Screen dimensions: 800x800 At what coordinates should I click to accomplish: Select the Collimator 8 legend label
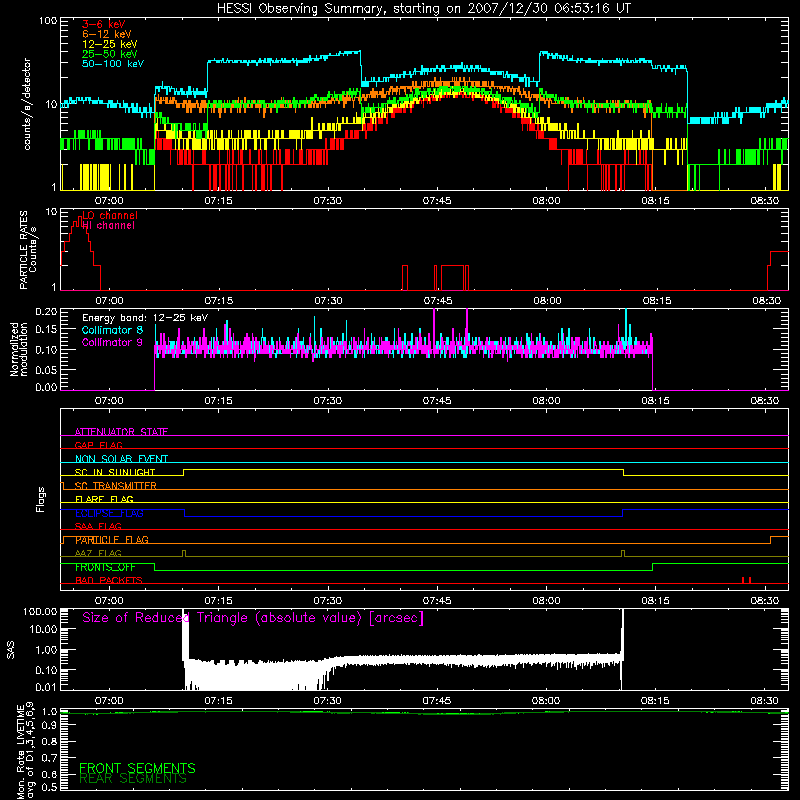click(112, 330)
